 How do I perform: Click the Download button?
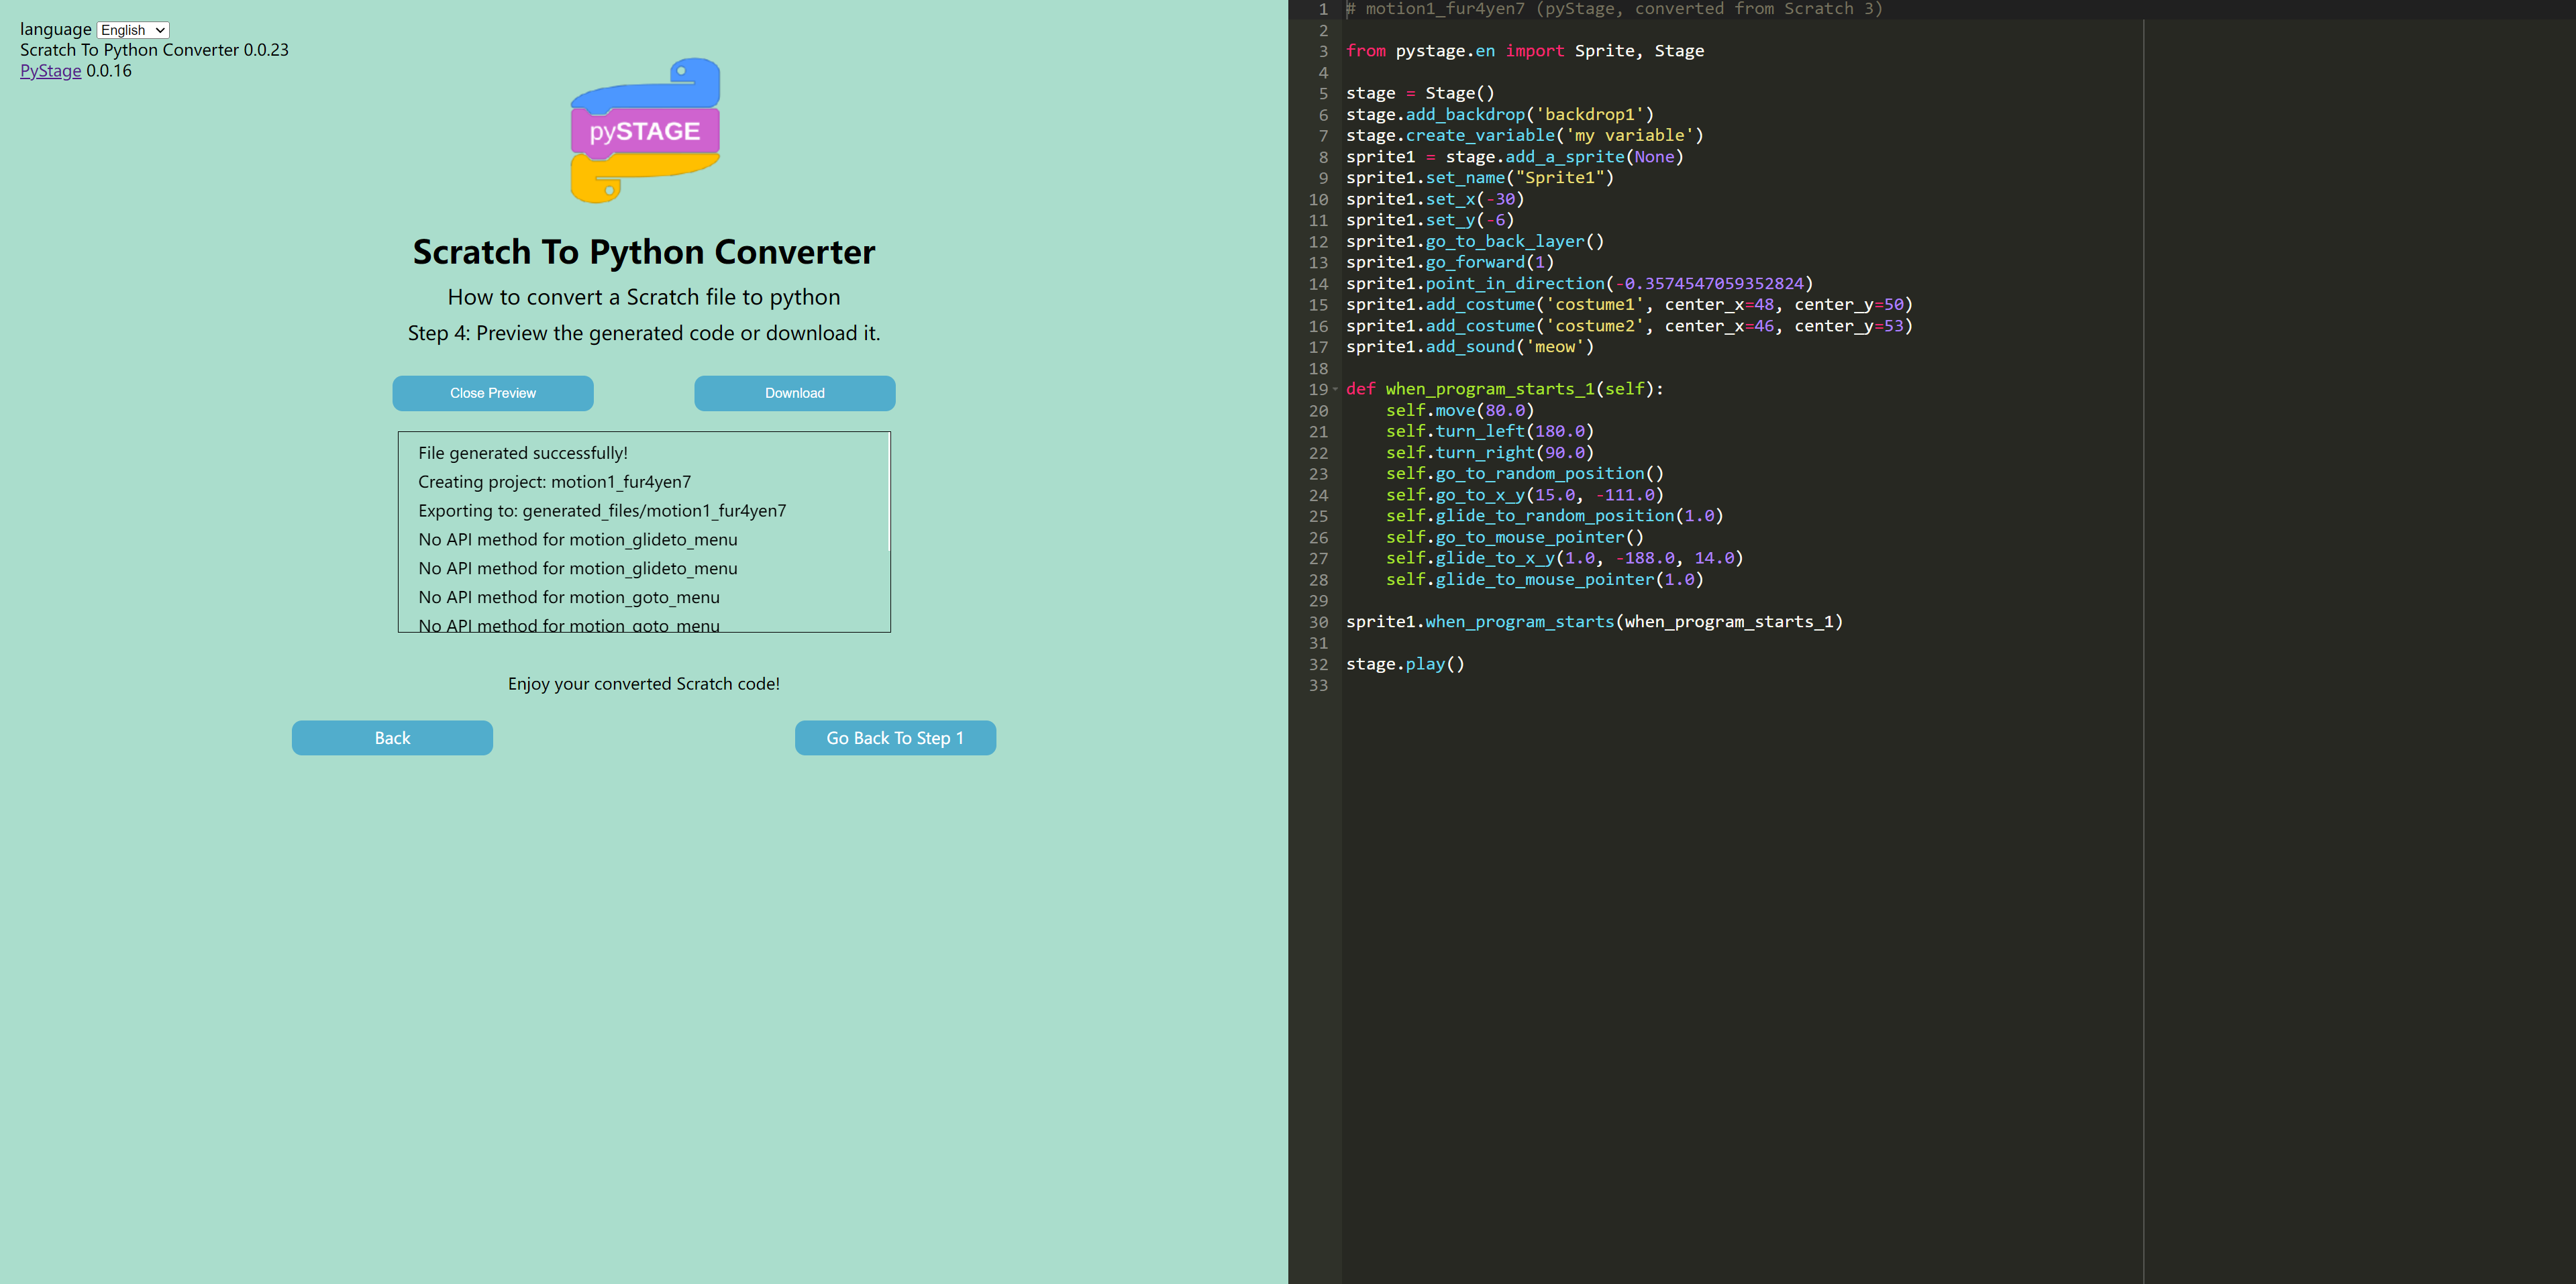coord(795,393)
